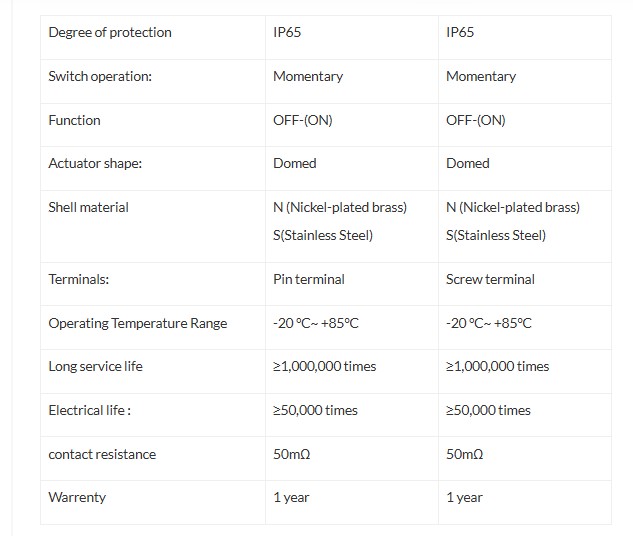Select the "Actuator shape:" label text
Screen dimensions: 633x536
95,163
